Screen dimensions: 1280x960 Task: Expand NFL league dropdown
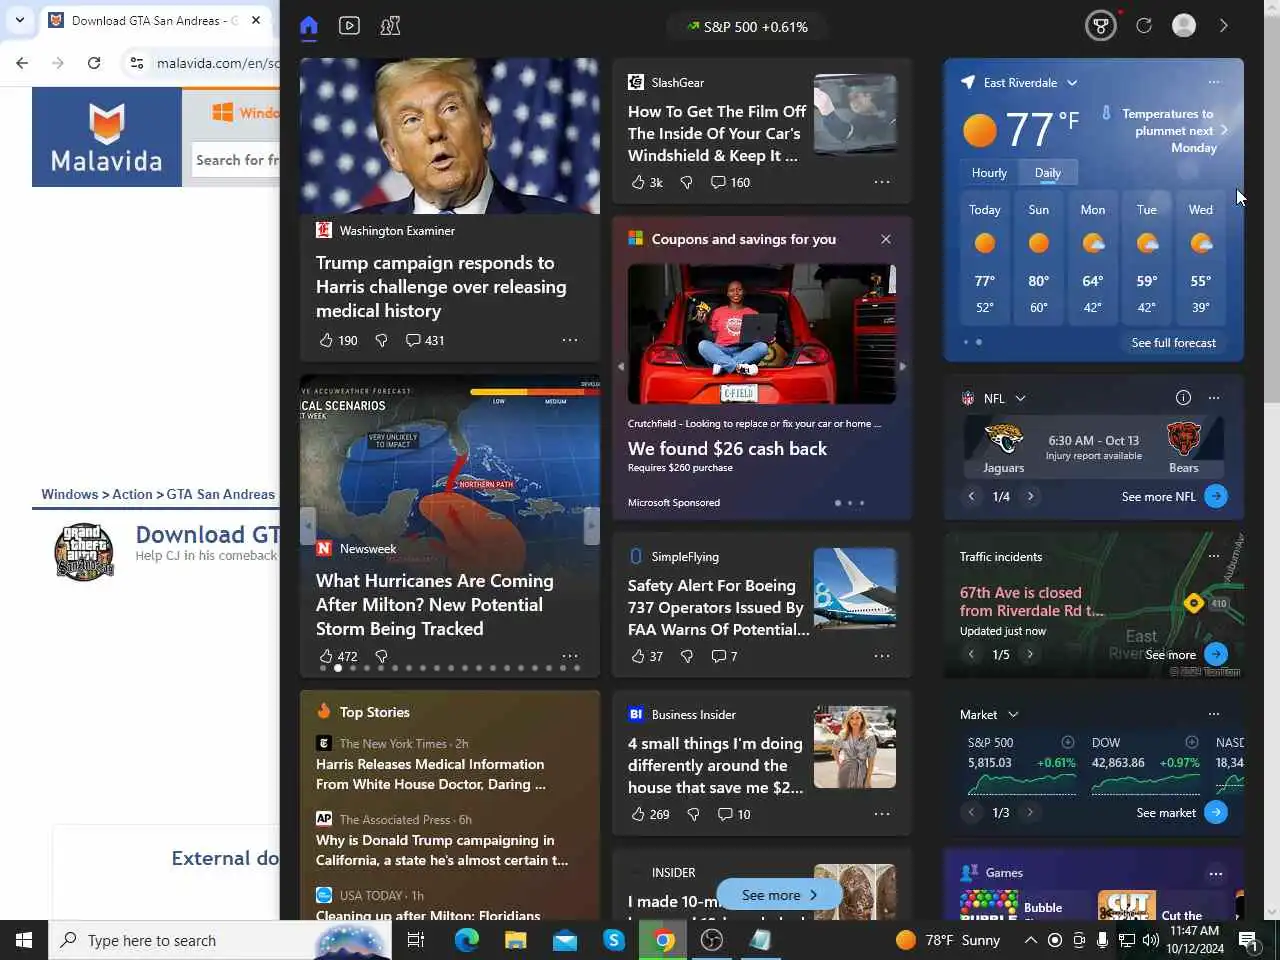coord(1020,398)
